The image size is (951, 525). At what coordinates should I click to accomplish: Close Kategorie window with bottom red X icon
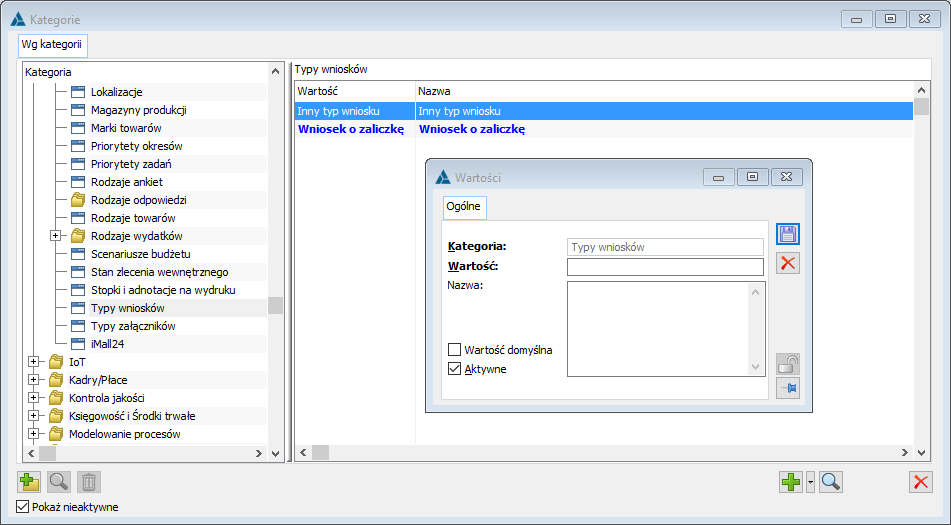(921, 482)
